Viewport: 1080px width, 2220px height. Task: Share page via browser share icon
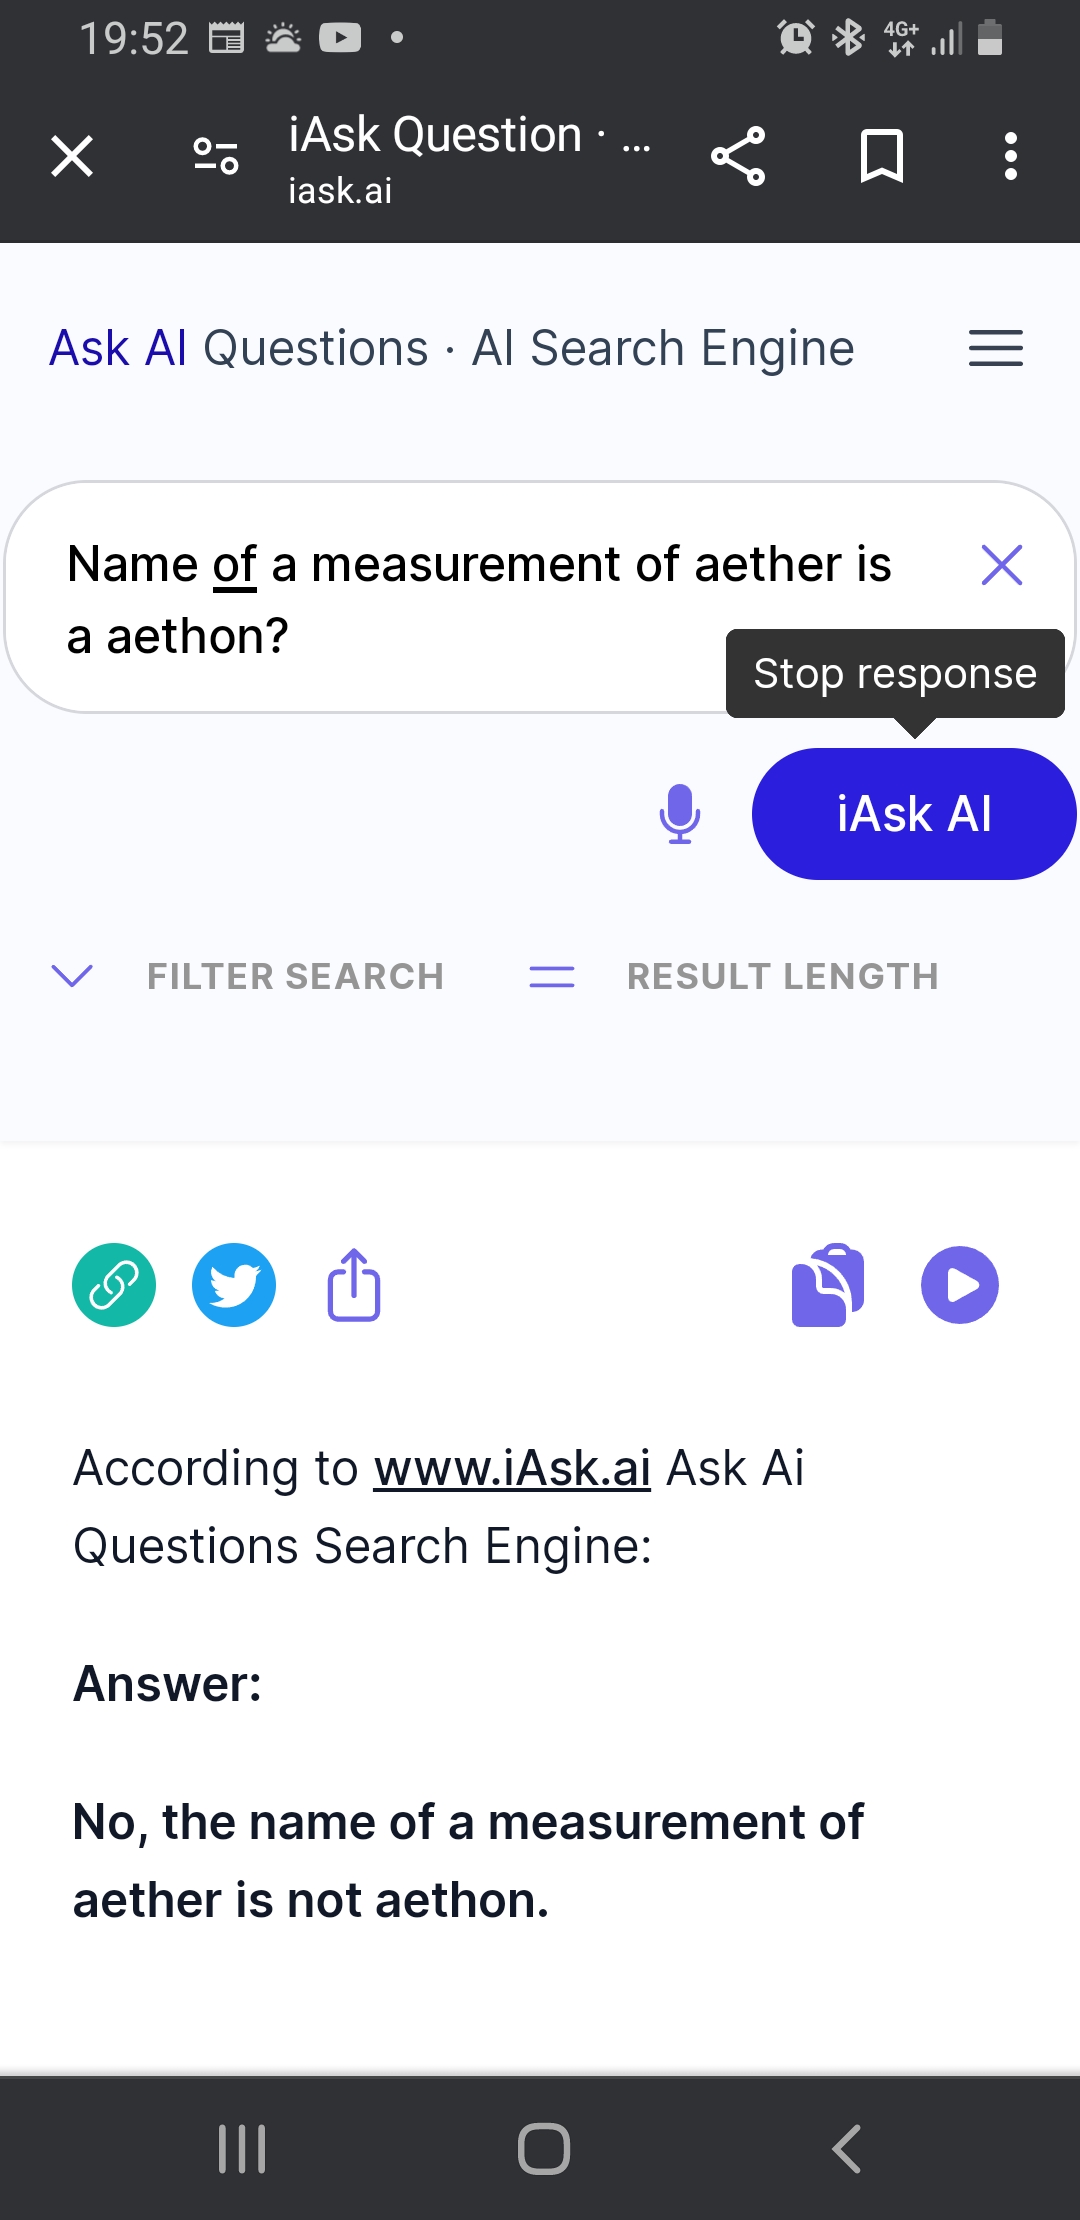click(x=738, y=156)
